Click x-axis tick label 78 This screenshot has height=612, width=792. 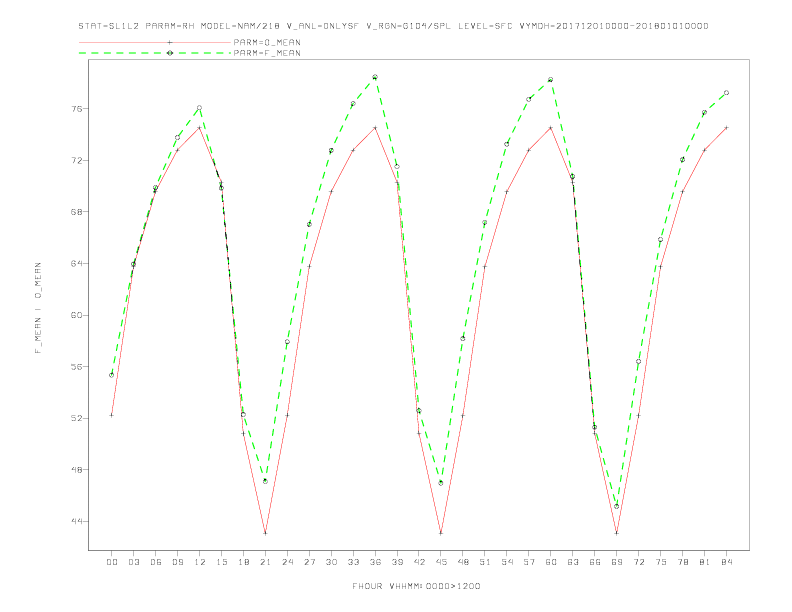tap(683, 562)
